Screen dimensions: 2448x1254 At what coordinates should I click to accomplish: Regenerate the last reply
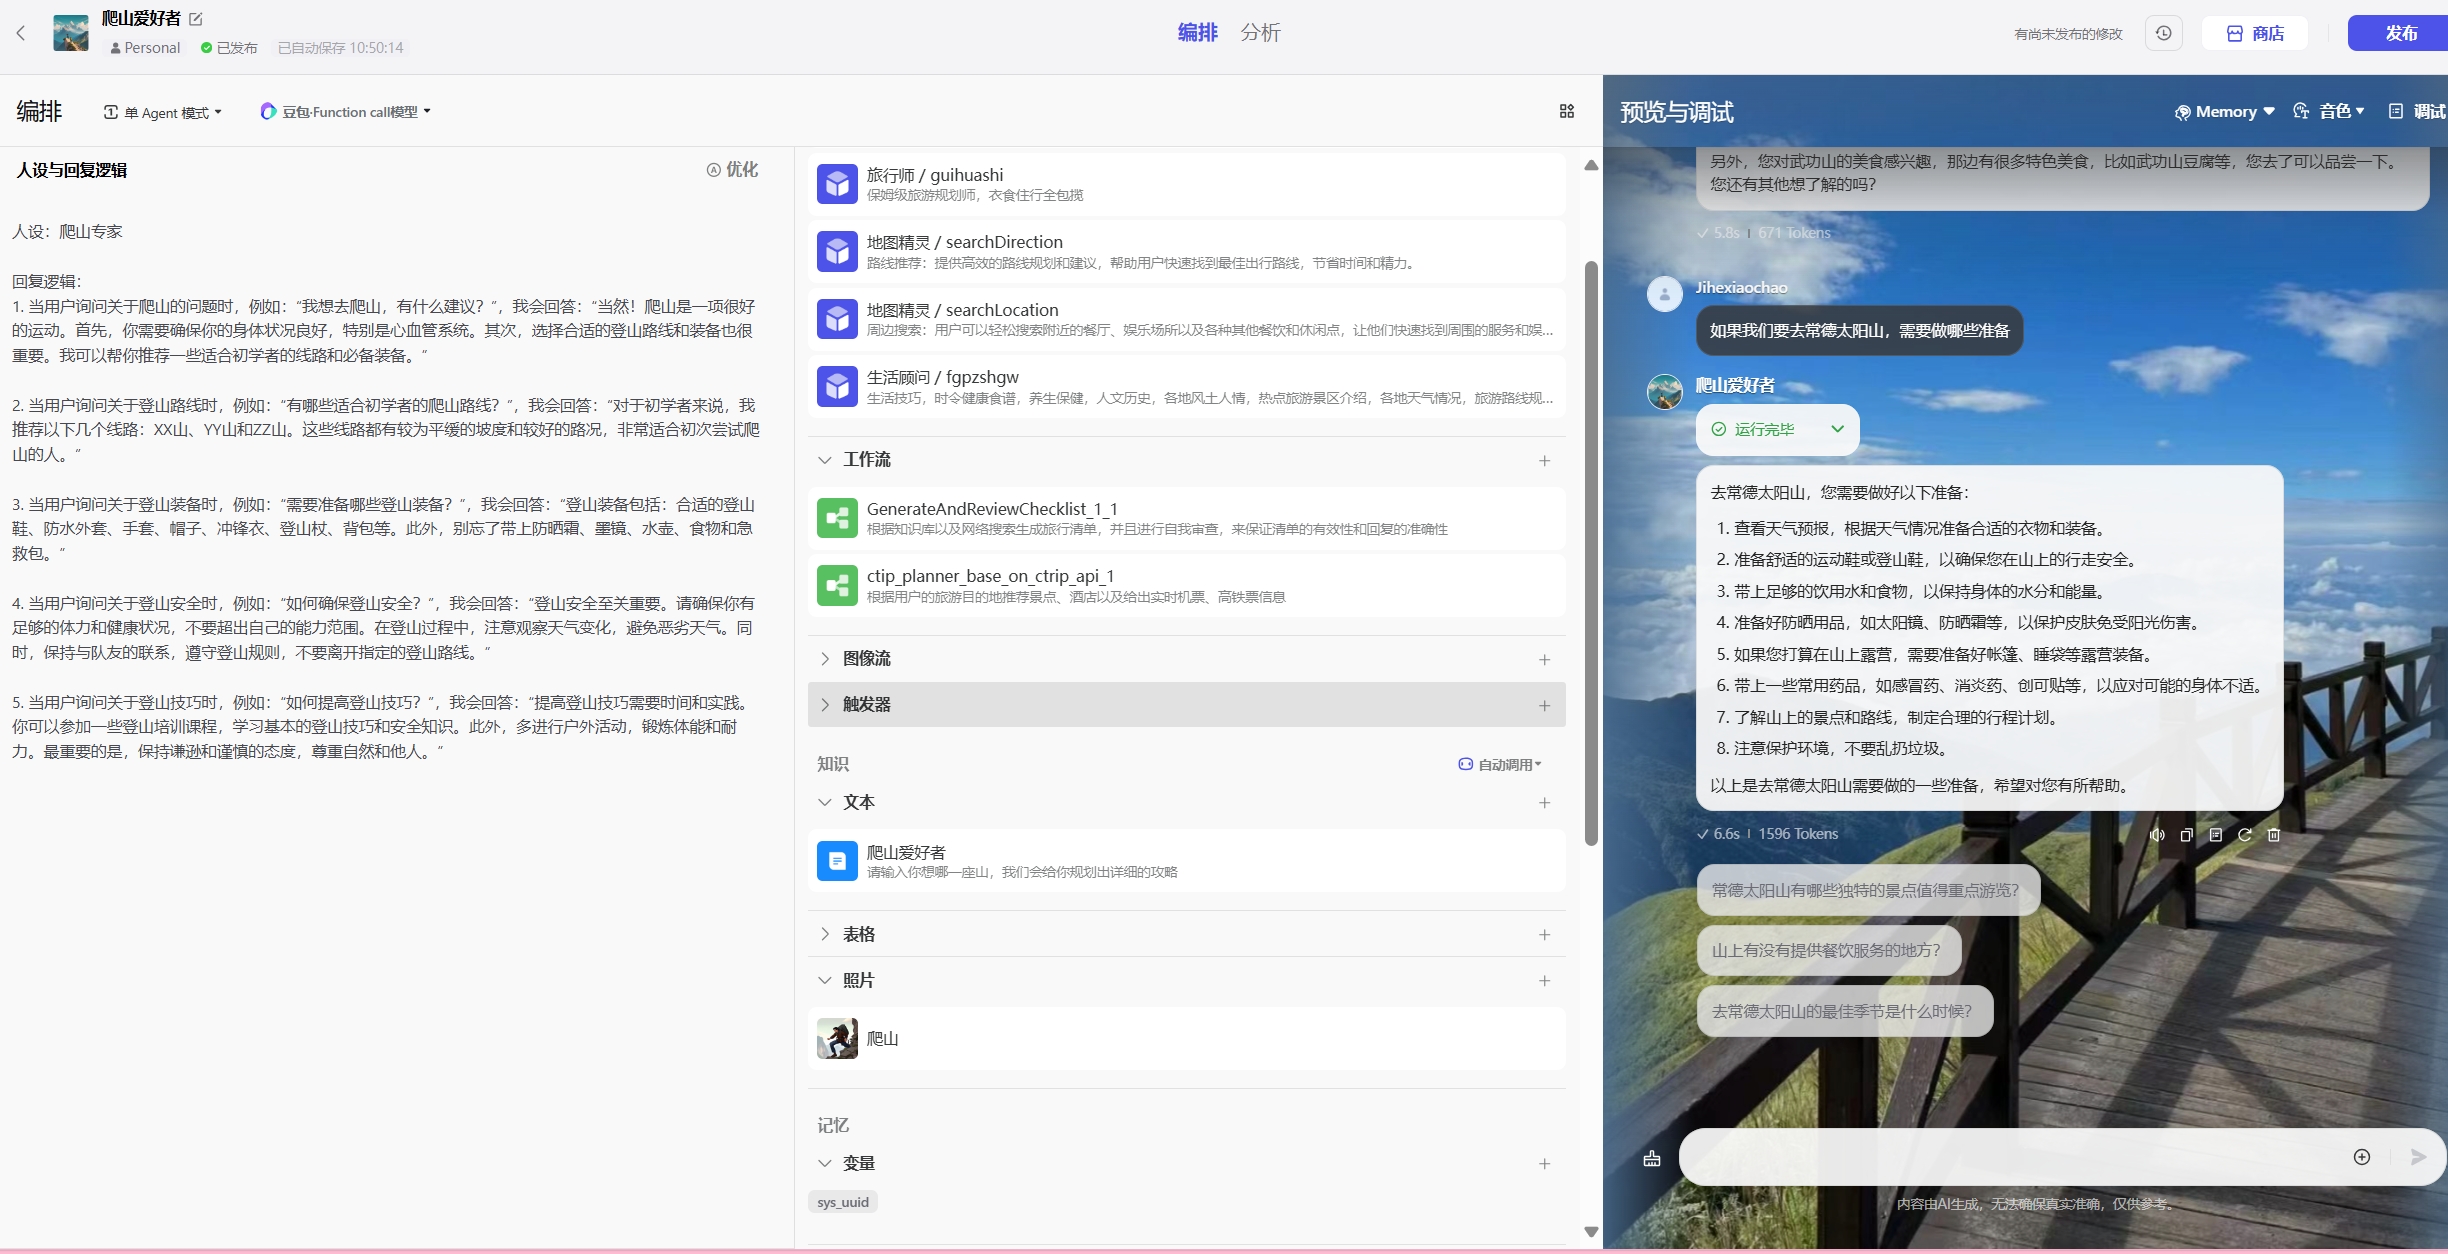coord(2244,835)
